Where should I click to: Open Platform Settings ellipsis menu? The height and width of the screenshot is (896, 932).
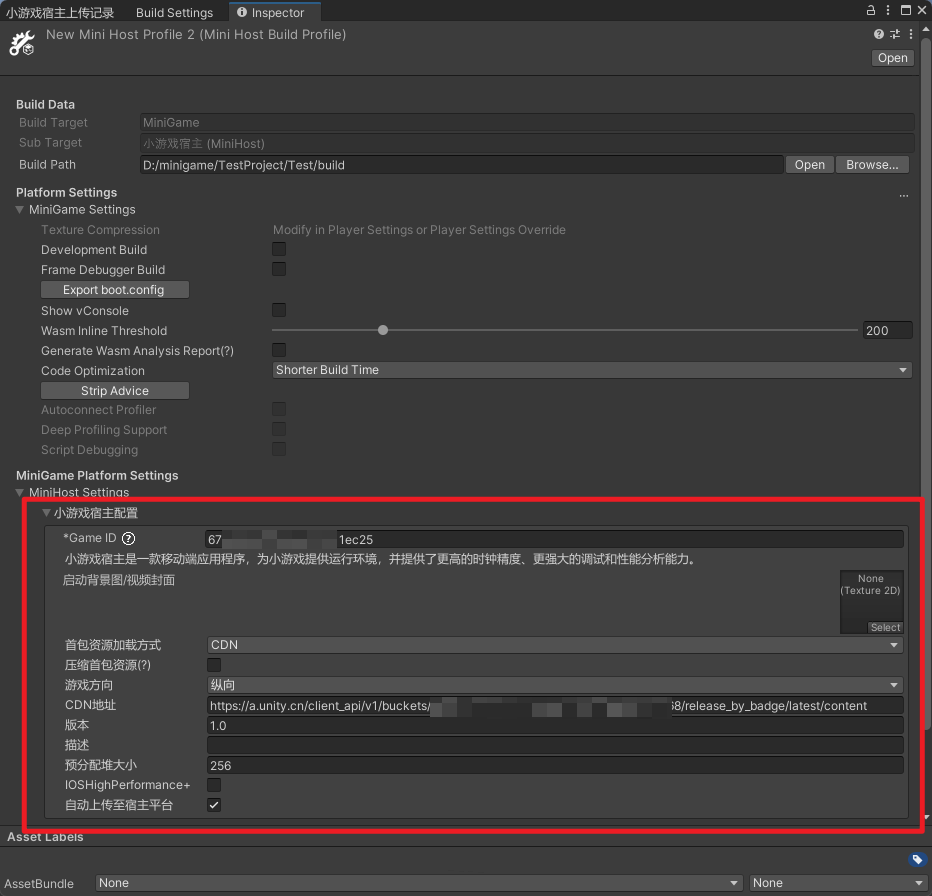904,194
